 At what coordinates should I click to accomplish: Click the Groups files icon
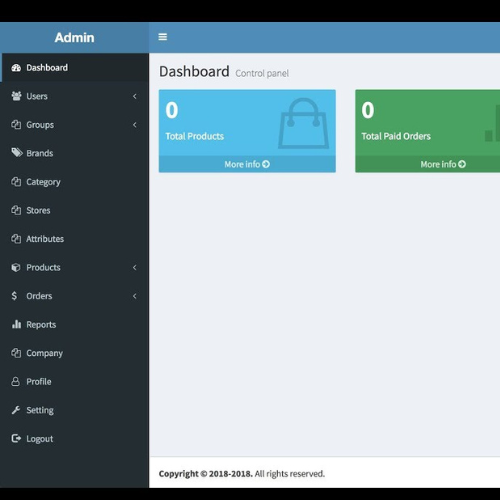[16, 125]
